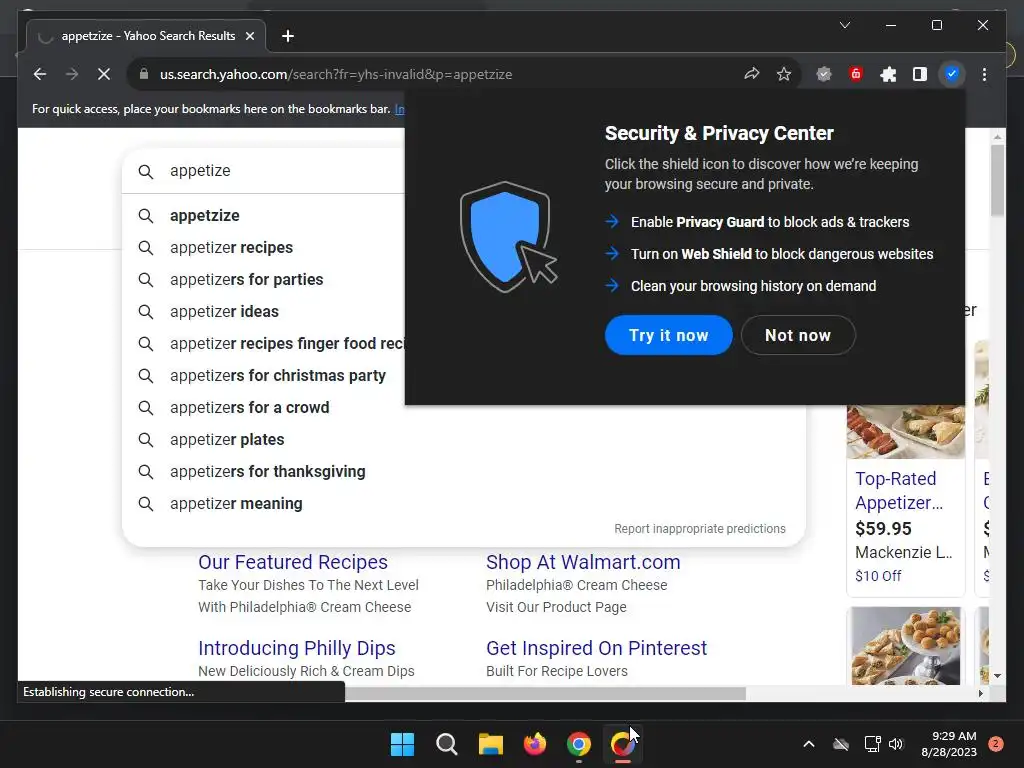Open the Top-Rated Appetizer product link

click(x=899, y=490)
